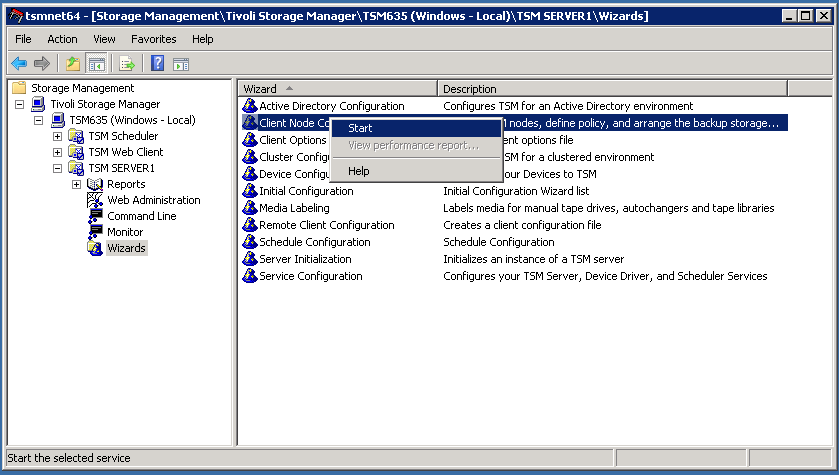Select the Monitor label in the tree
The image size is (839, 475).
coord(125,232)
